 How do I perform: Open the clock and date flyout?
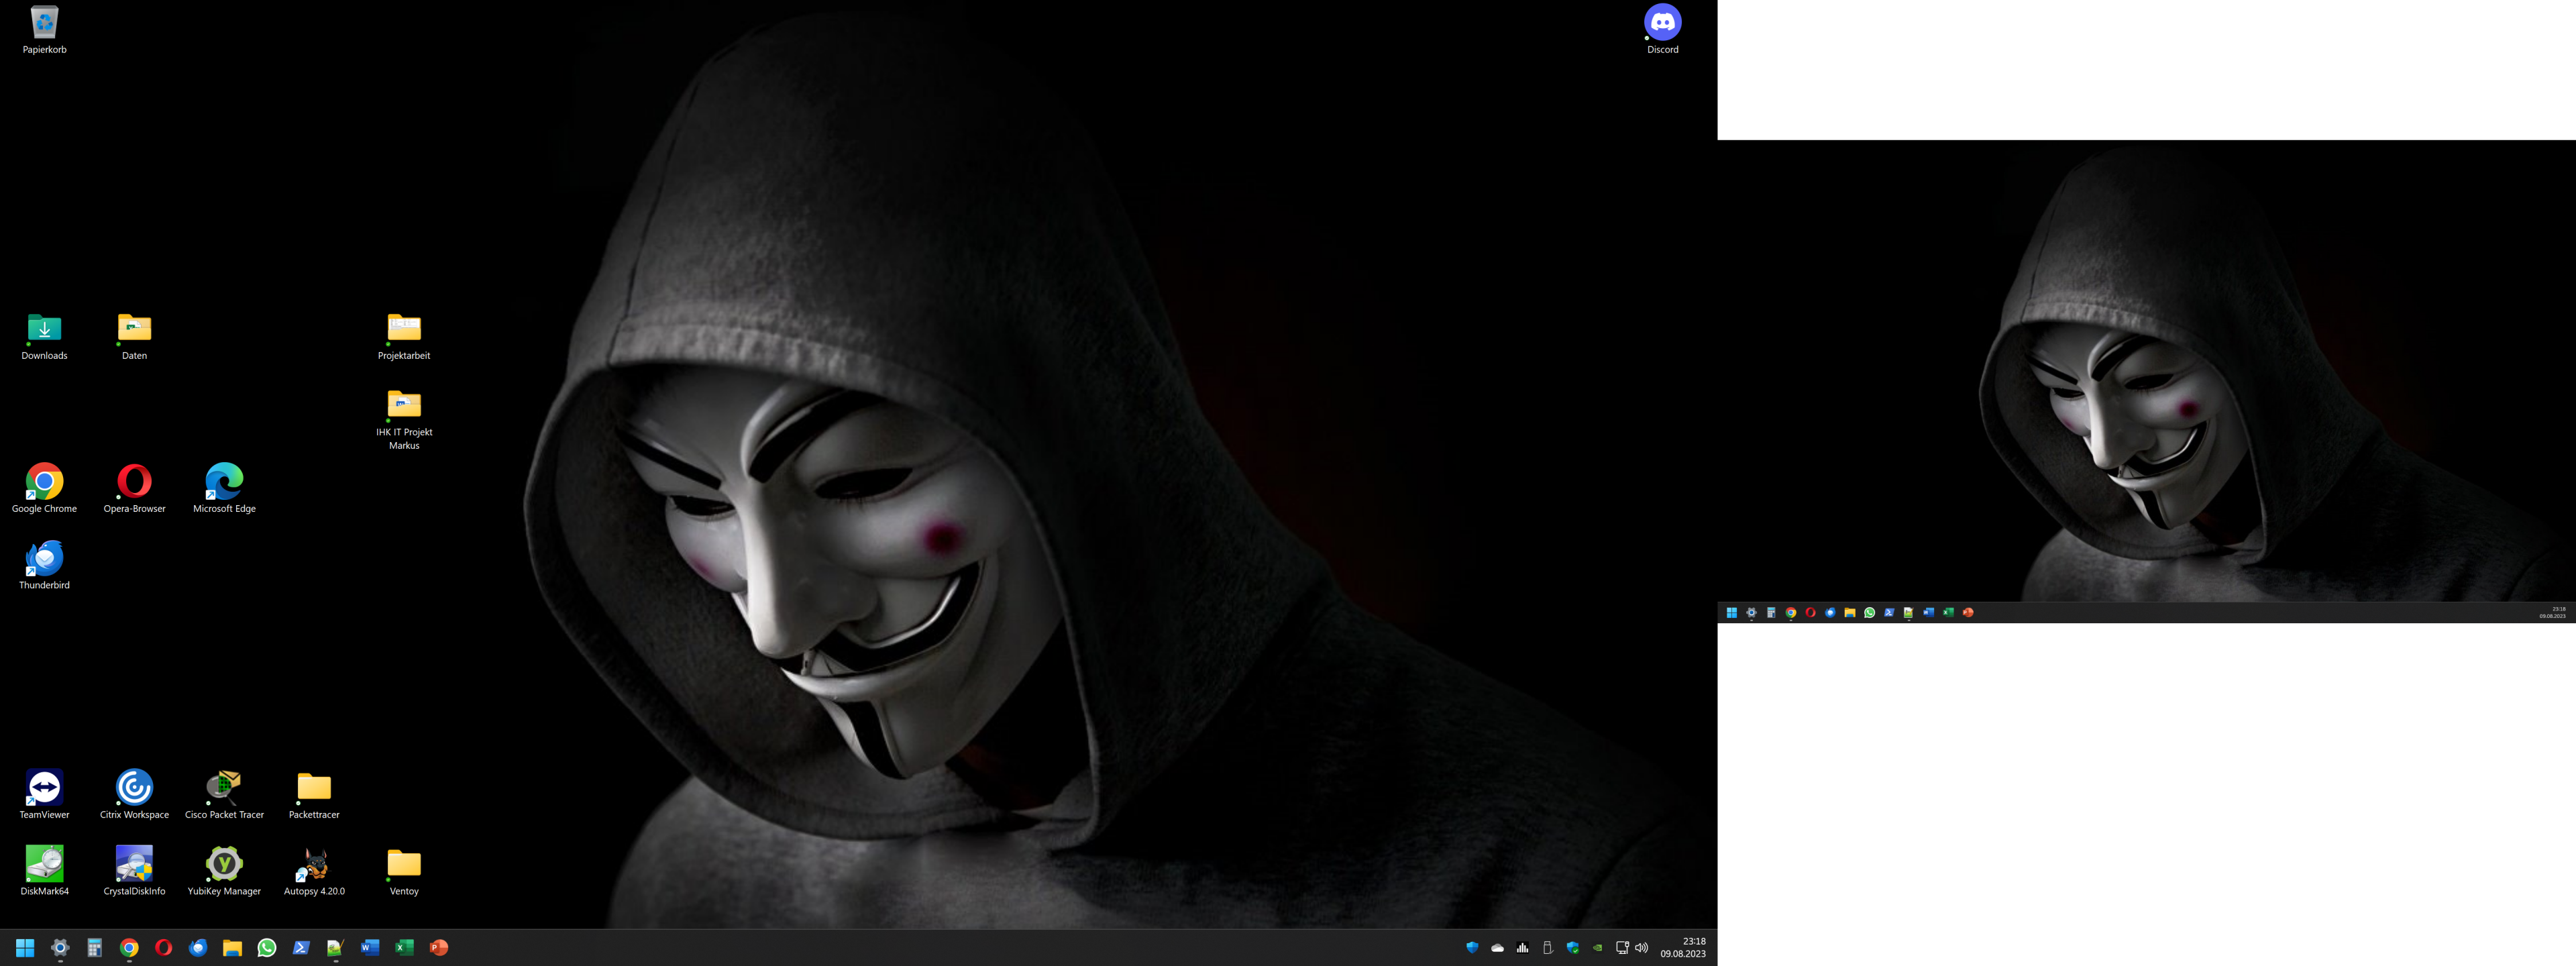pyautogui.click(x=1683, y=947)
